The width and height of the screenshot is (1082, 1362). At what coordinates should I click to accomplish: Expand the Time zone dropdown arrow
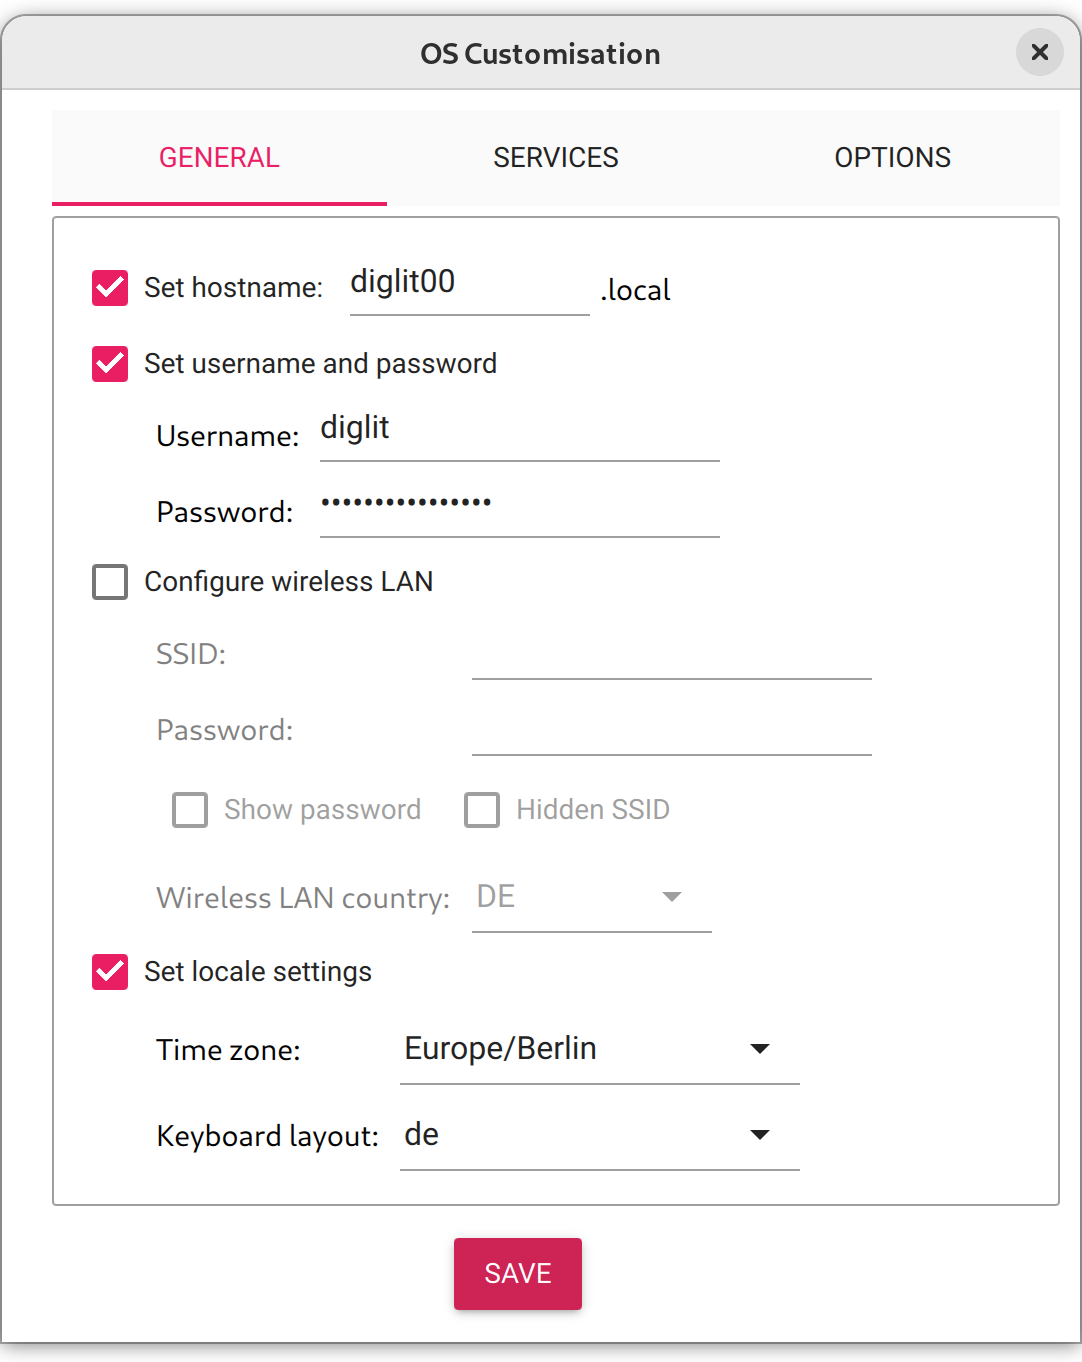click(760, 1049)
